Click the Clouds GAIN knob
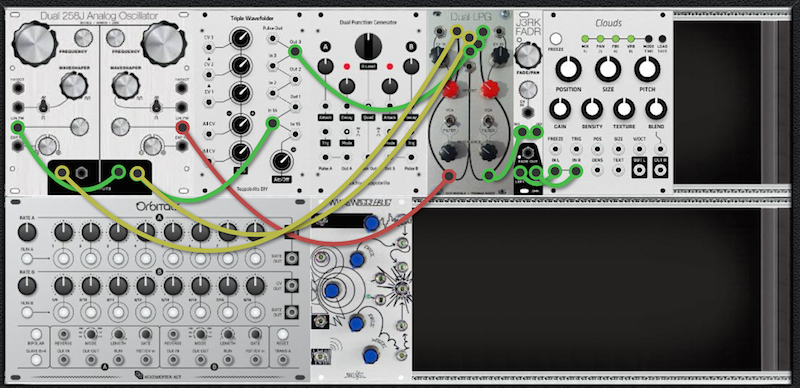The image size is (800, 388). (560, 109)
